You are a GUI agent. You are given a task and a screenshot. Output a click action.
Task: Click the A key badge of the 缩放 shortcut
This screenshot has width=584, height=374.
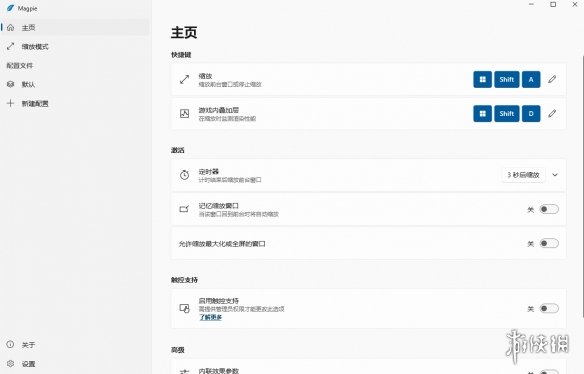tap(531, 79)
